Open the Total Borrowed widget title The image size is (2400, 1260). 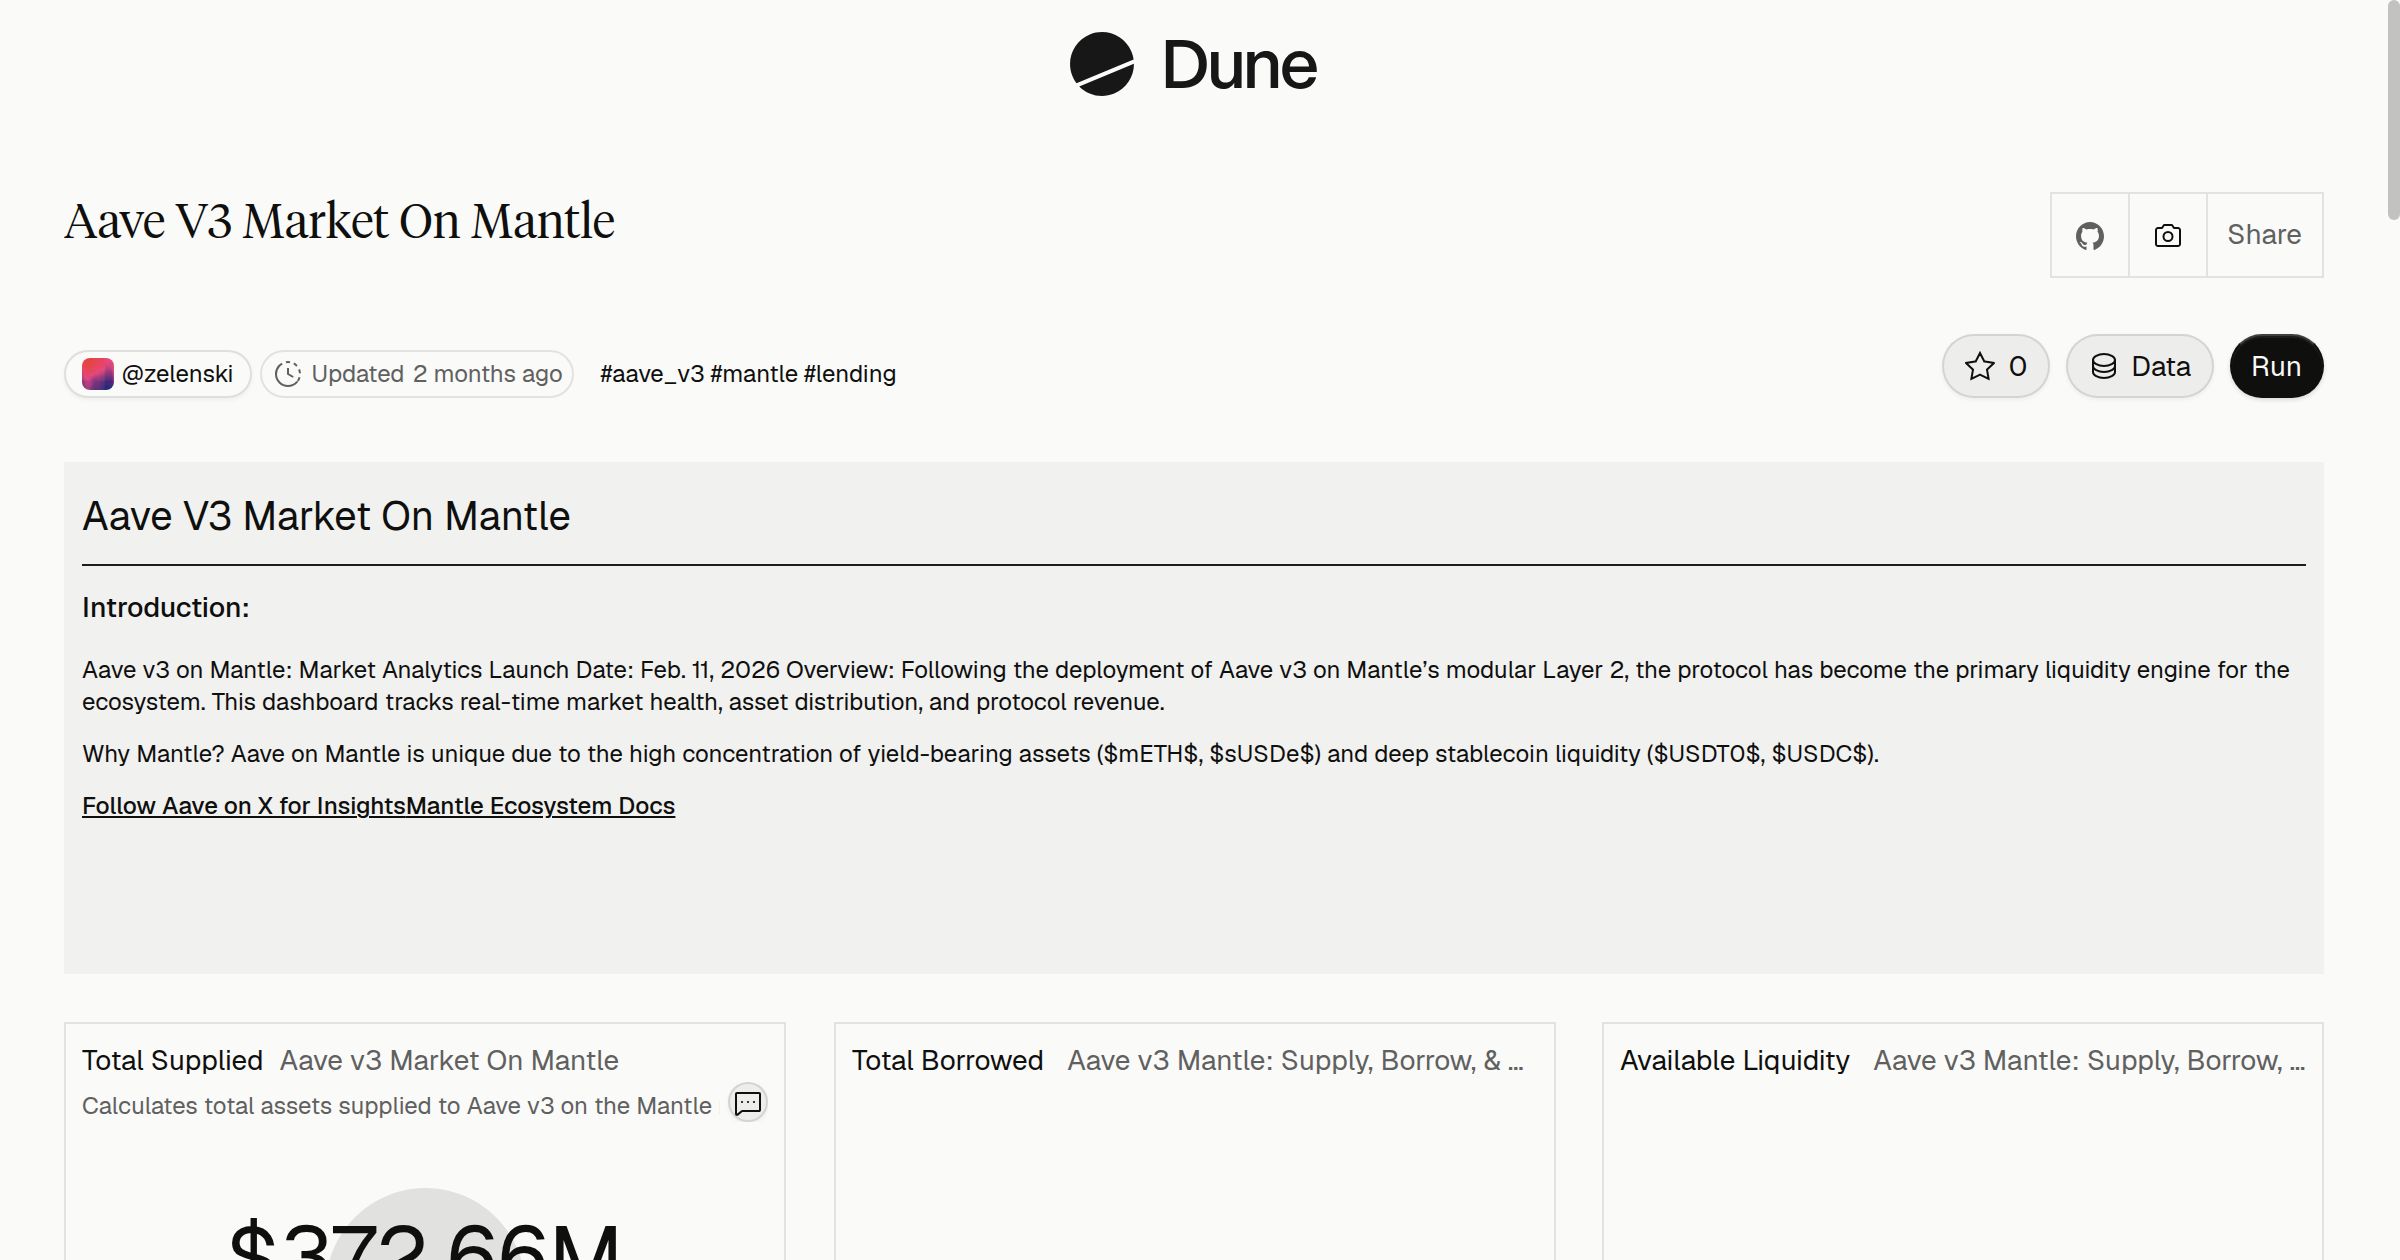(947, 1060)
